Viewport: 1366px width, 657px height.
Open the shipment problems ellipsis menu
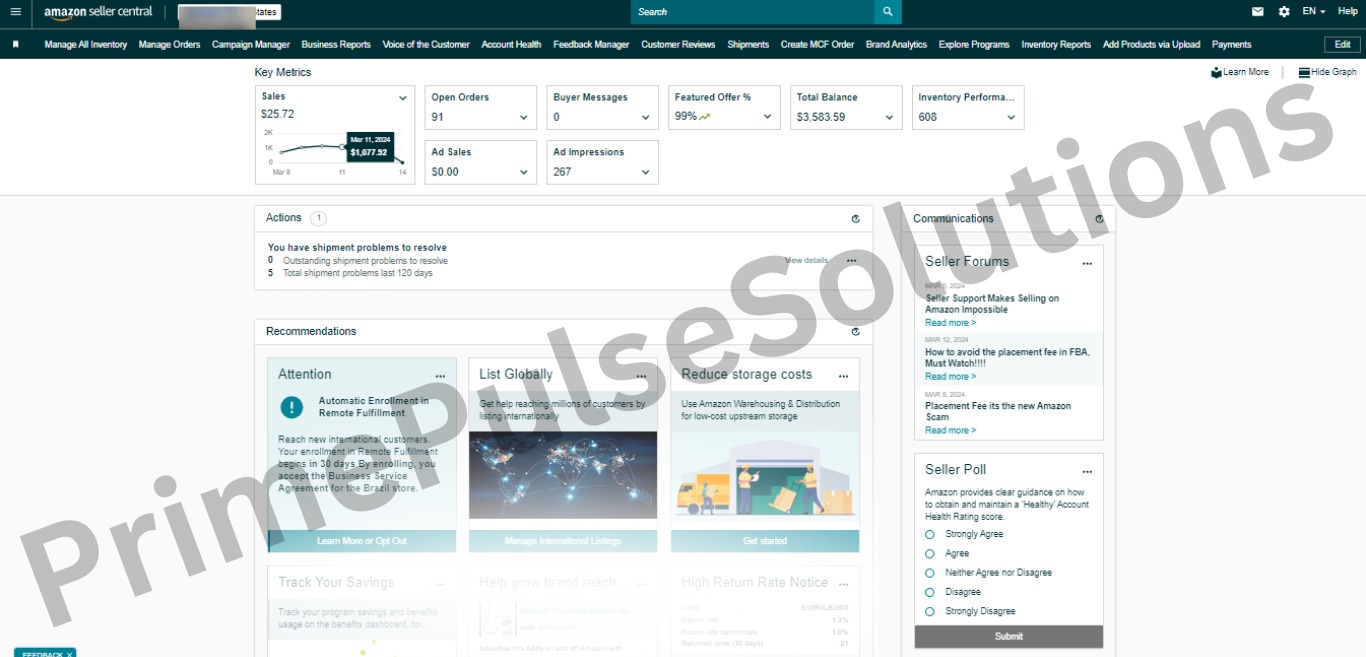click(x=851, y=261)
